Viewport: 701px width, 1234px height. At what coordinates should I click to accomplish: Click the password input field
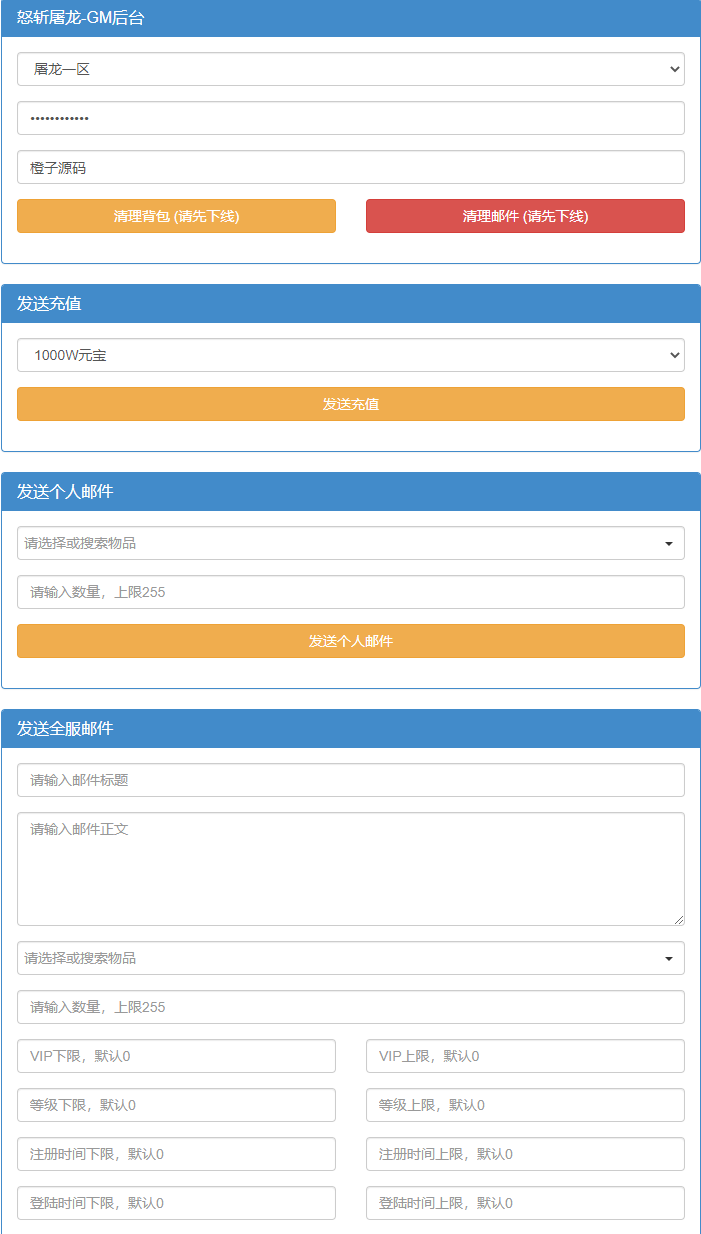[x=350, y=118]
